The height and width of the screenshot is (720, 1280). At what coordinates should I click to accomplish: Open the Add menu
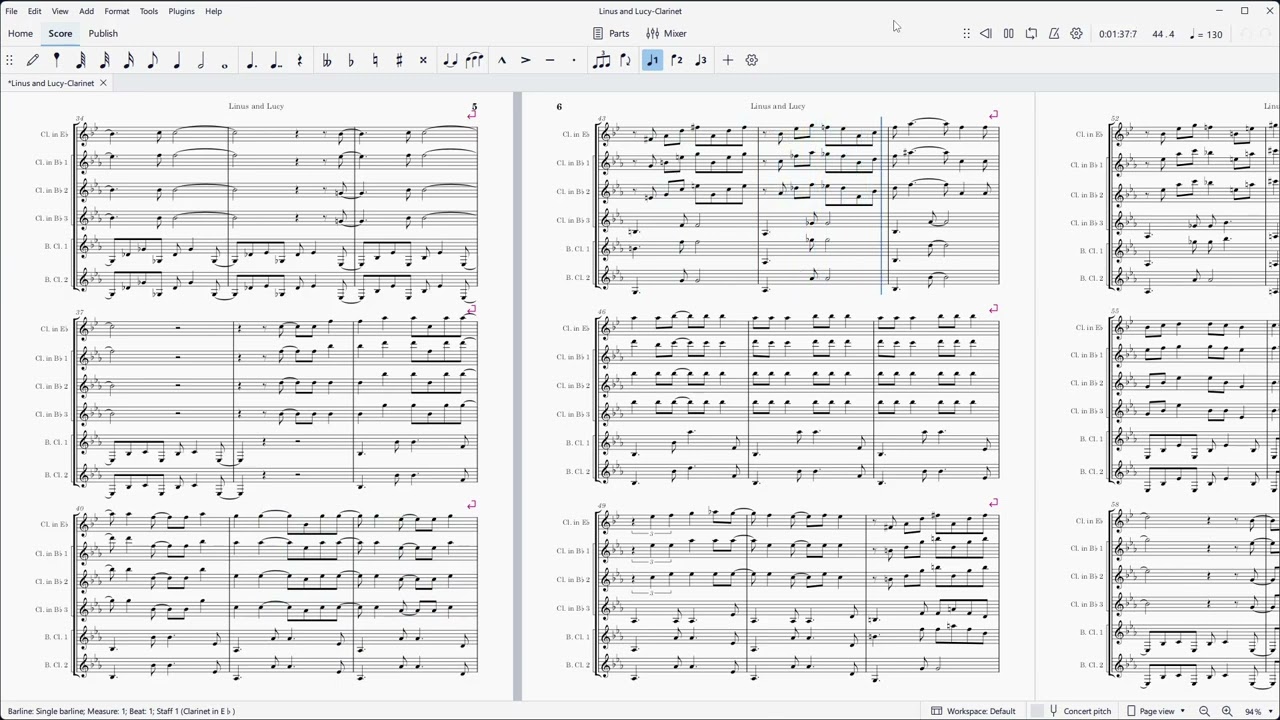pyautogui.click(x=87, y=11)
